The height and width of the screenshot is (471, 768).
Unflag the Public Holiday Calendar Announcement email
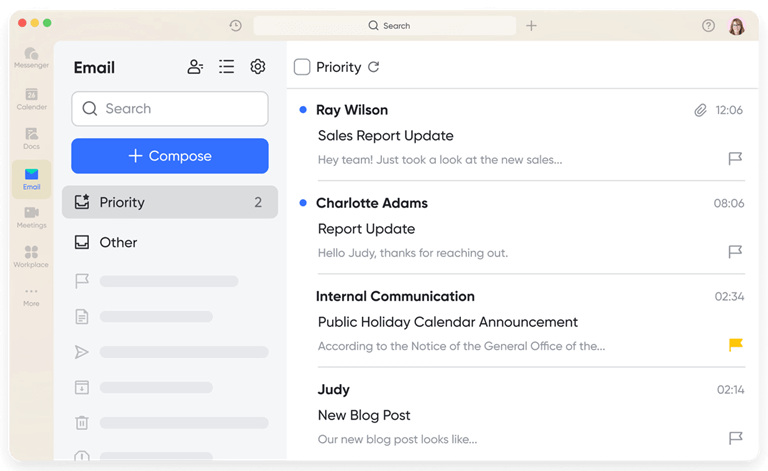click(736, 345)
